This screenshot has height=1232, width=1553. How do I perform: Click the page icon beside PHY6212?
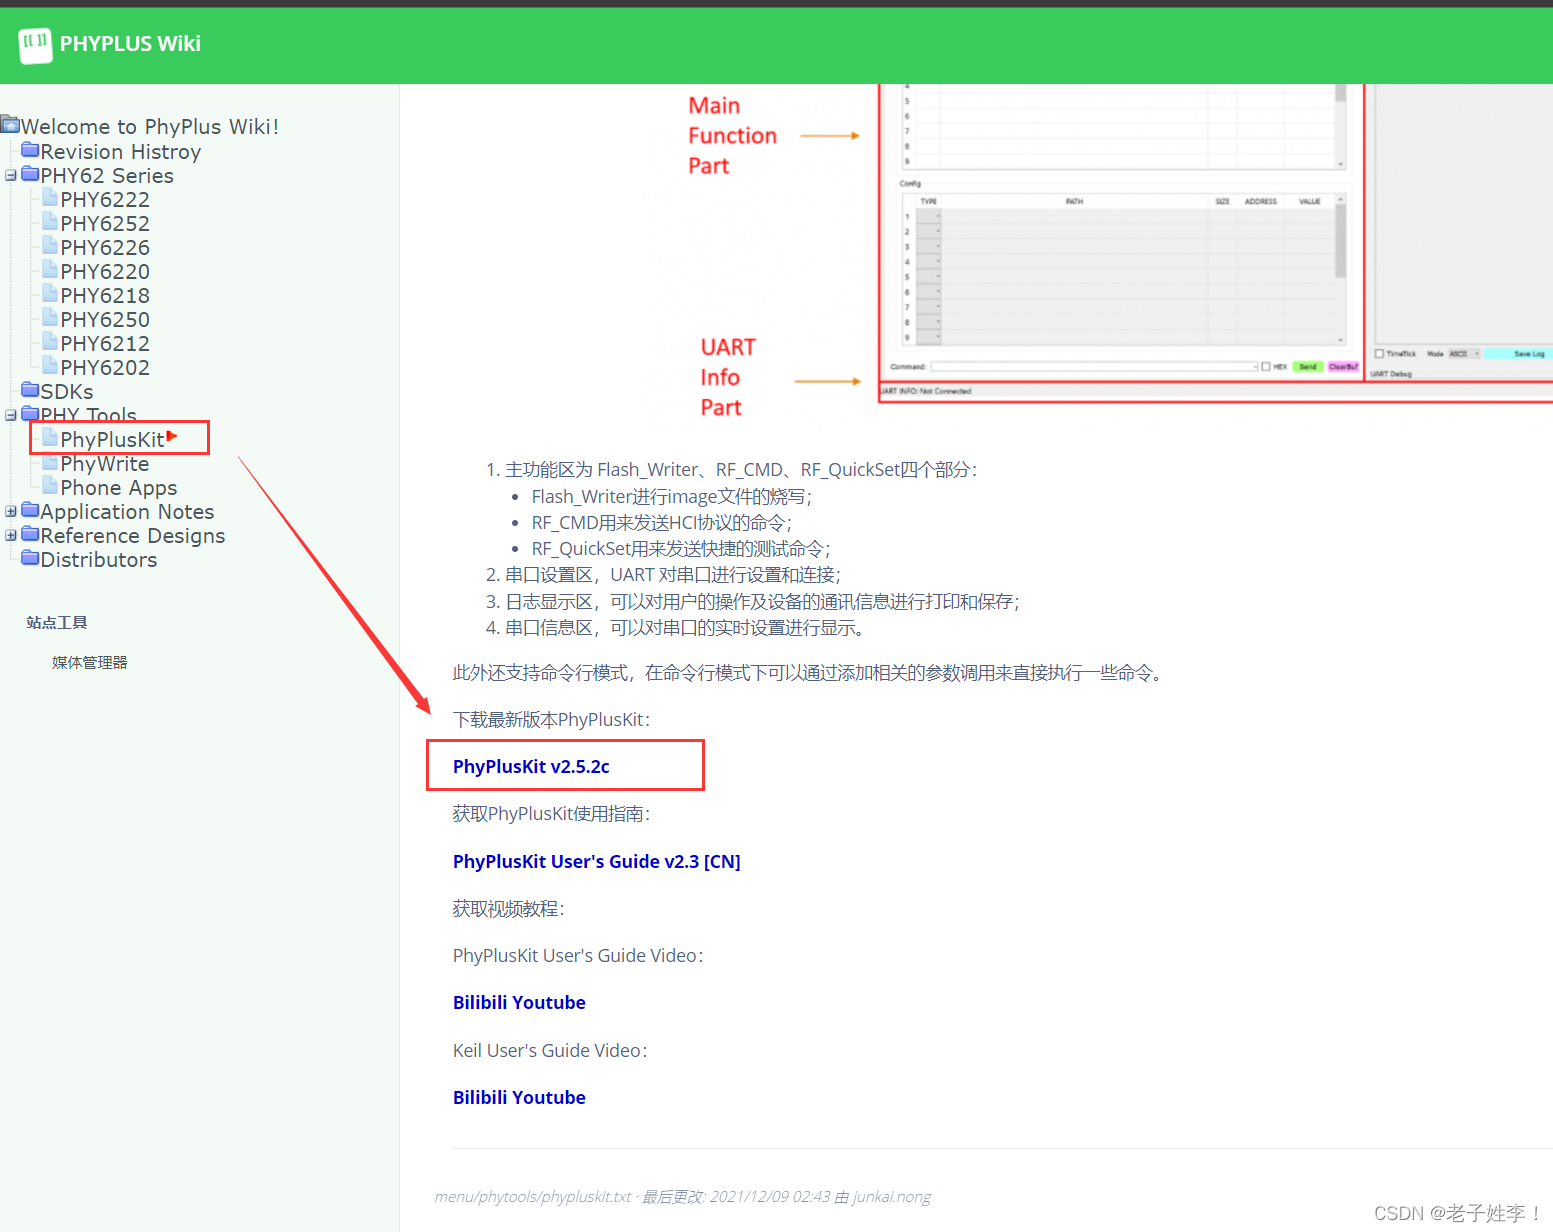50,342
